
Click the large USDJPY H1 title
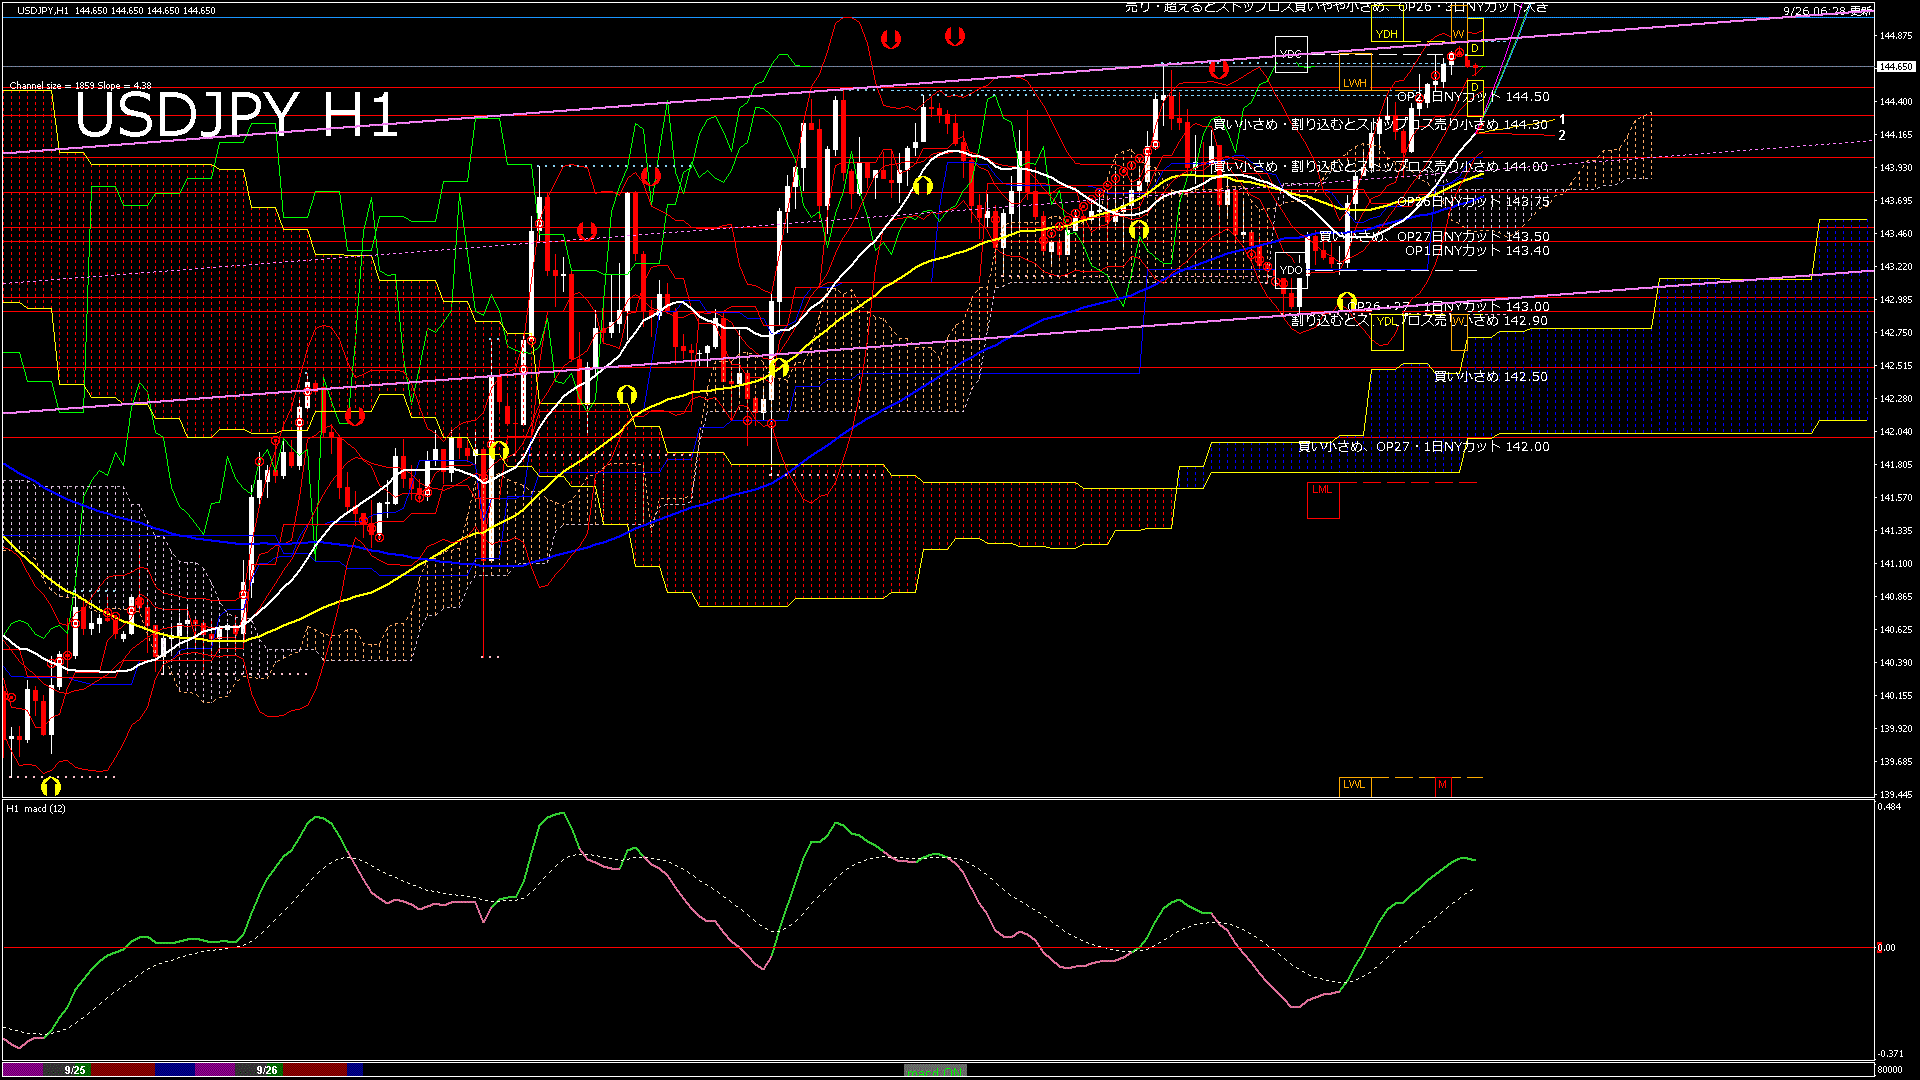point(236,115)
